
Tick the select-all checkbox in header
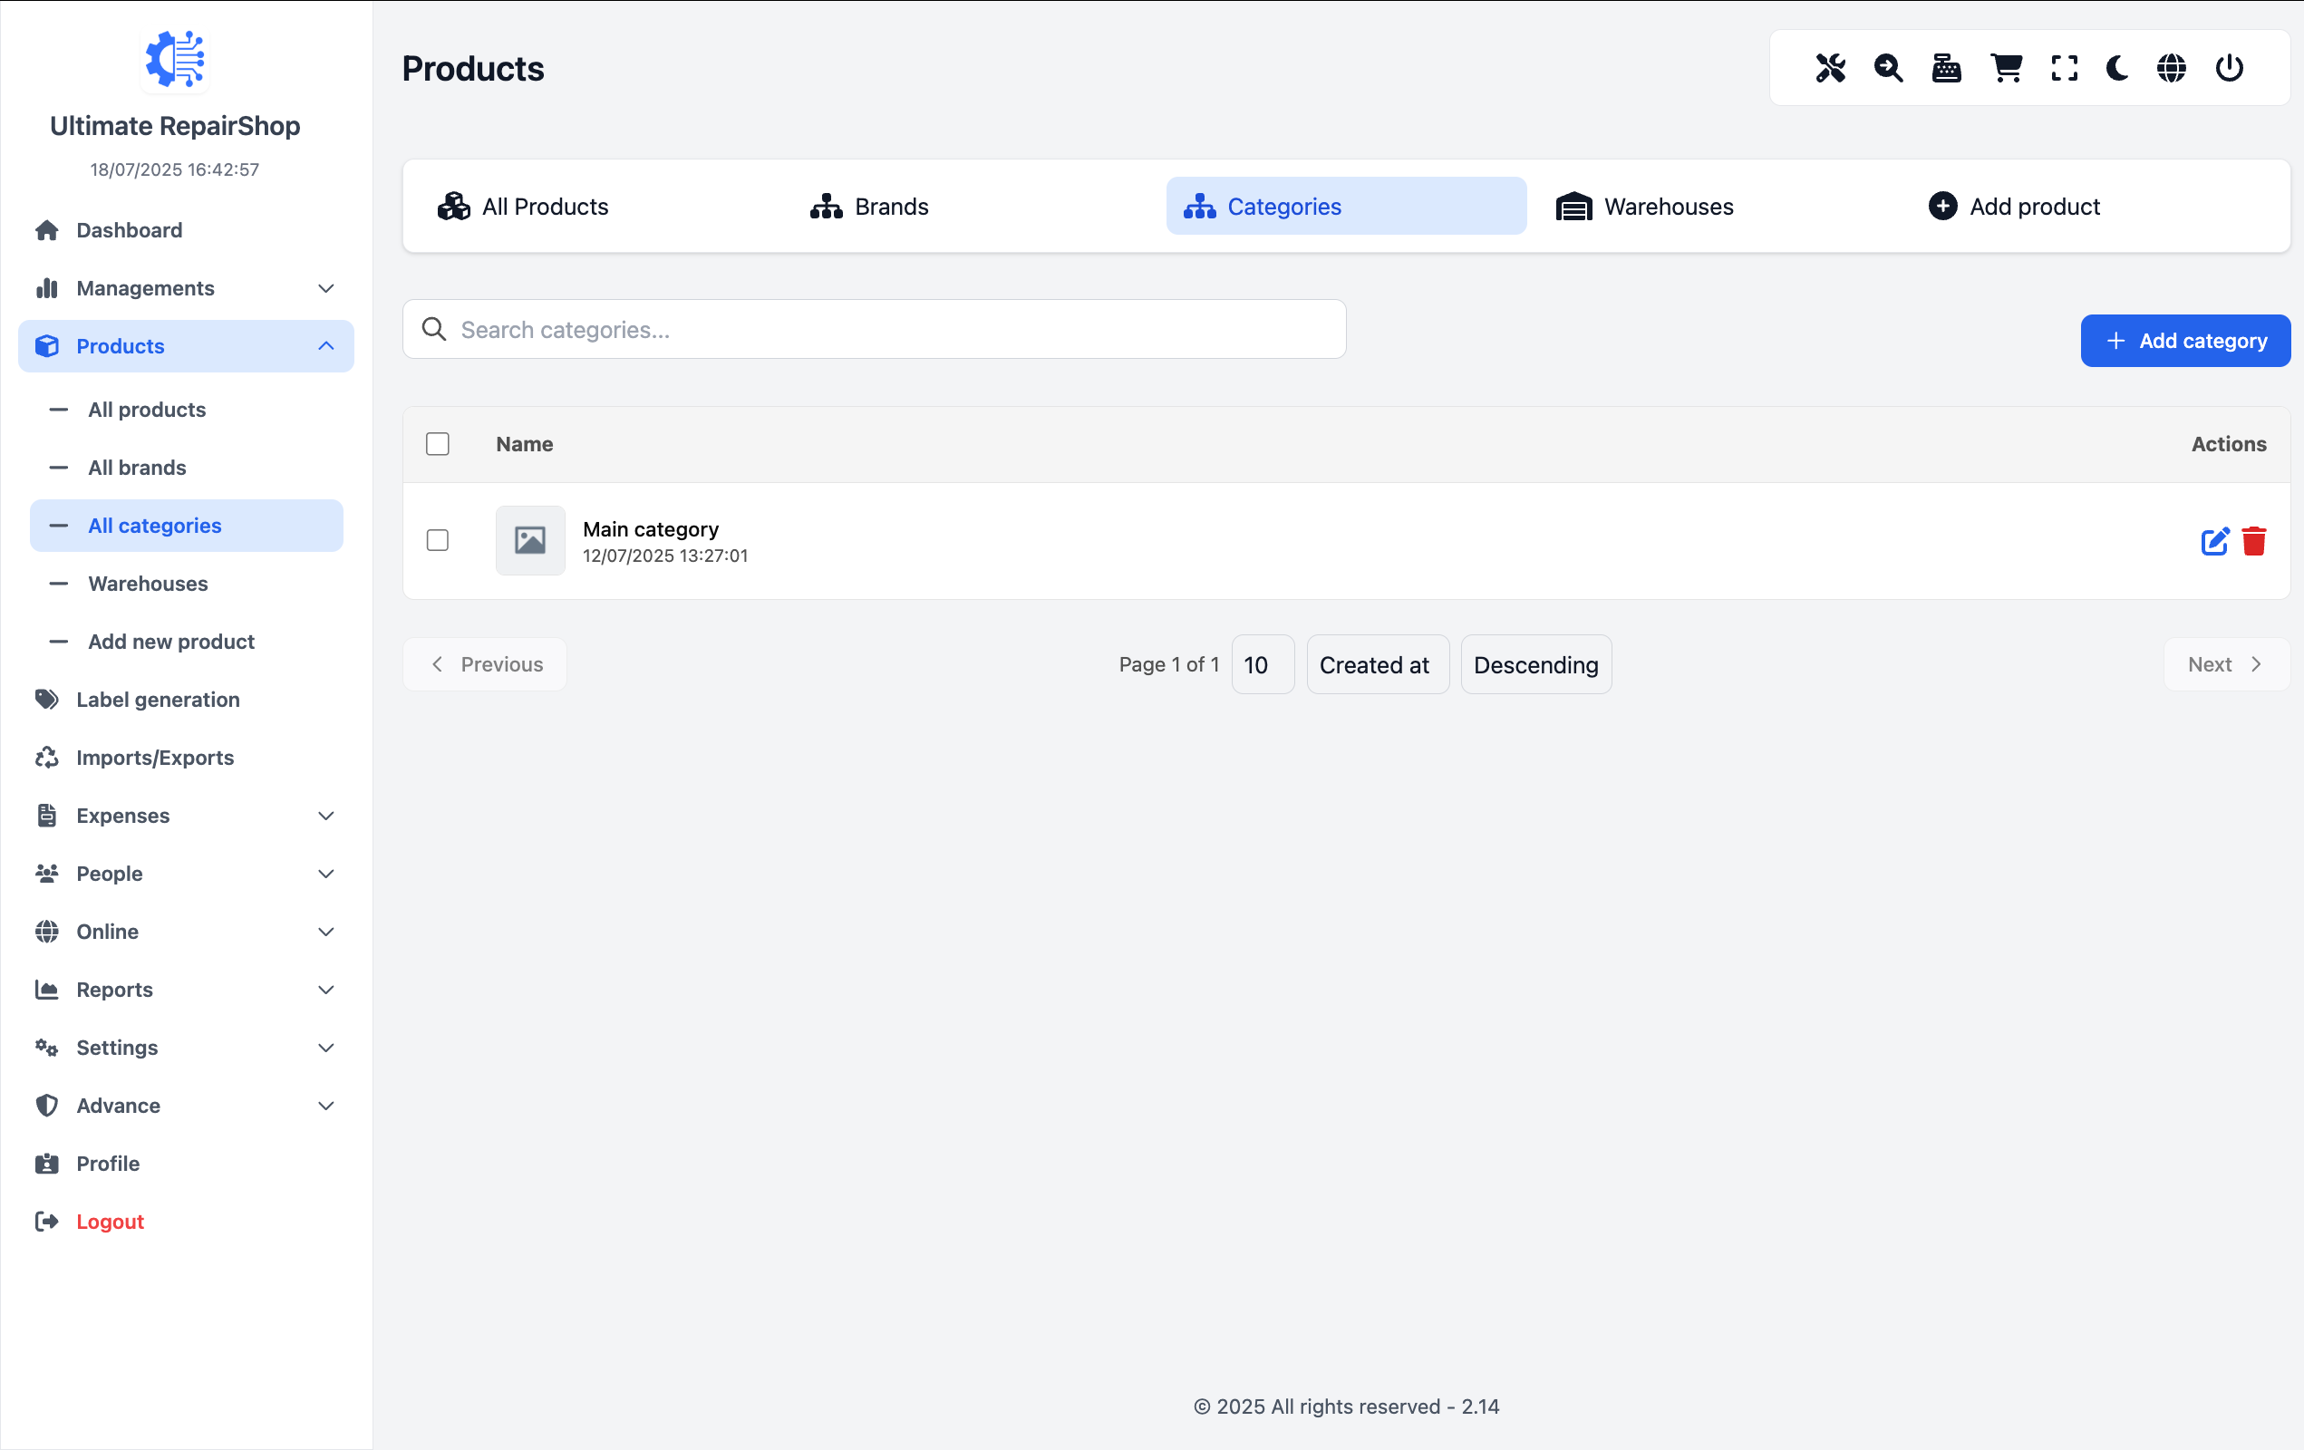tap(437, 444)
